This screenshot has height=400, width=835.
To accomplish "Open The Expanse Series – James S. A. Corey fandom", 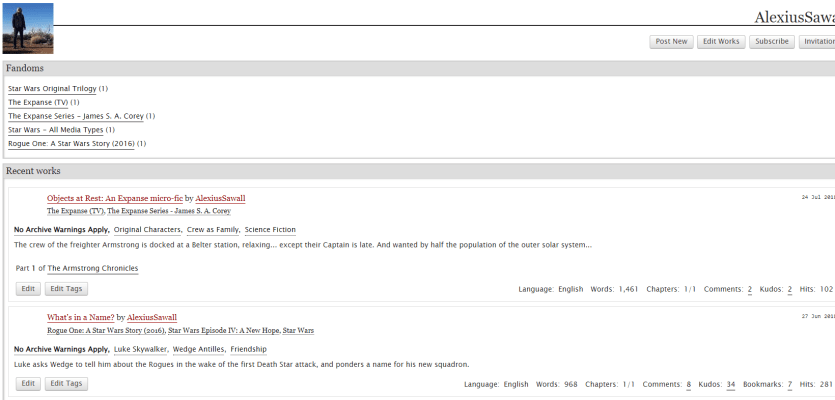I will click(x=76, y=116).
